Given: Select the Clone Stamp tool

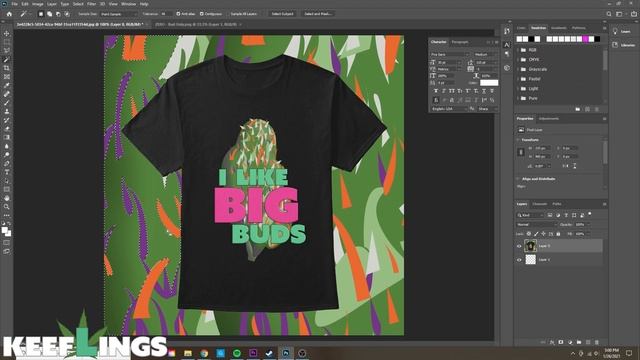Looking at the screenshot, I should click(7, 111).
